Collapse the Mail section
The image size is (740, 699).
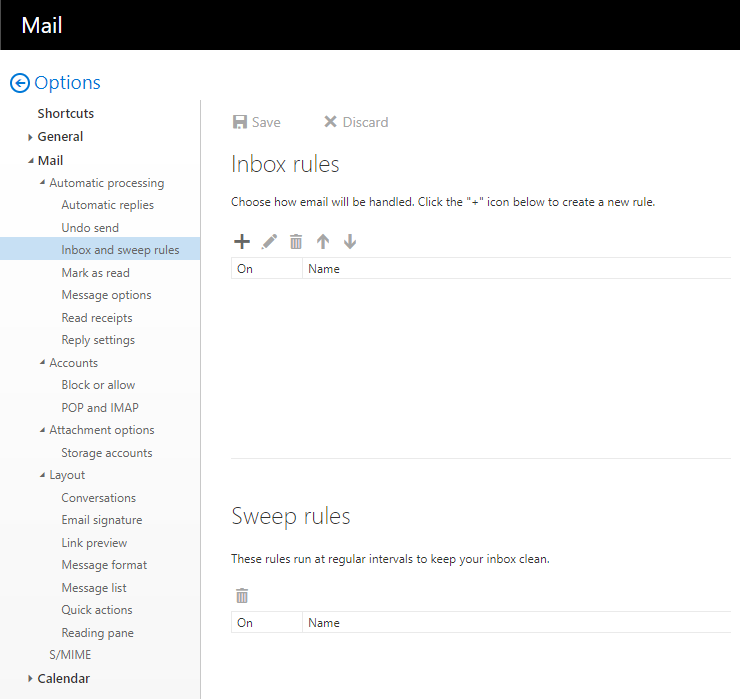pos(31,160)
